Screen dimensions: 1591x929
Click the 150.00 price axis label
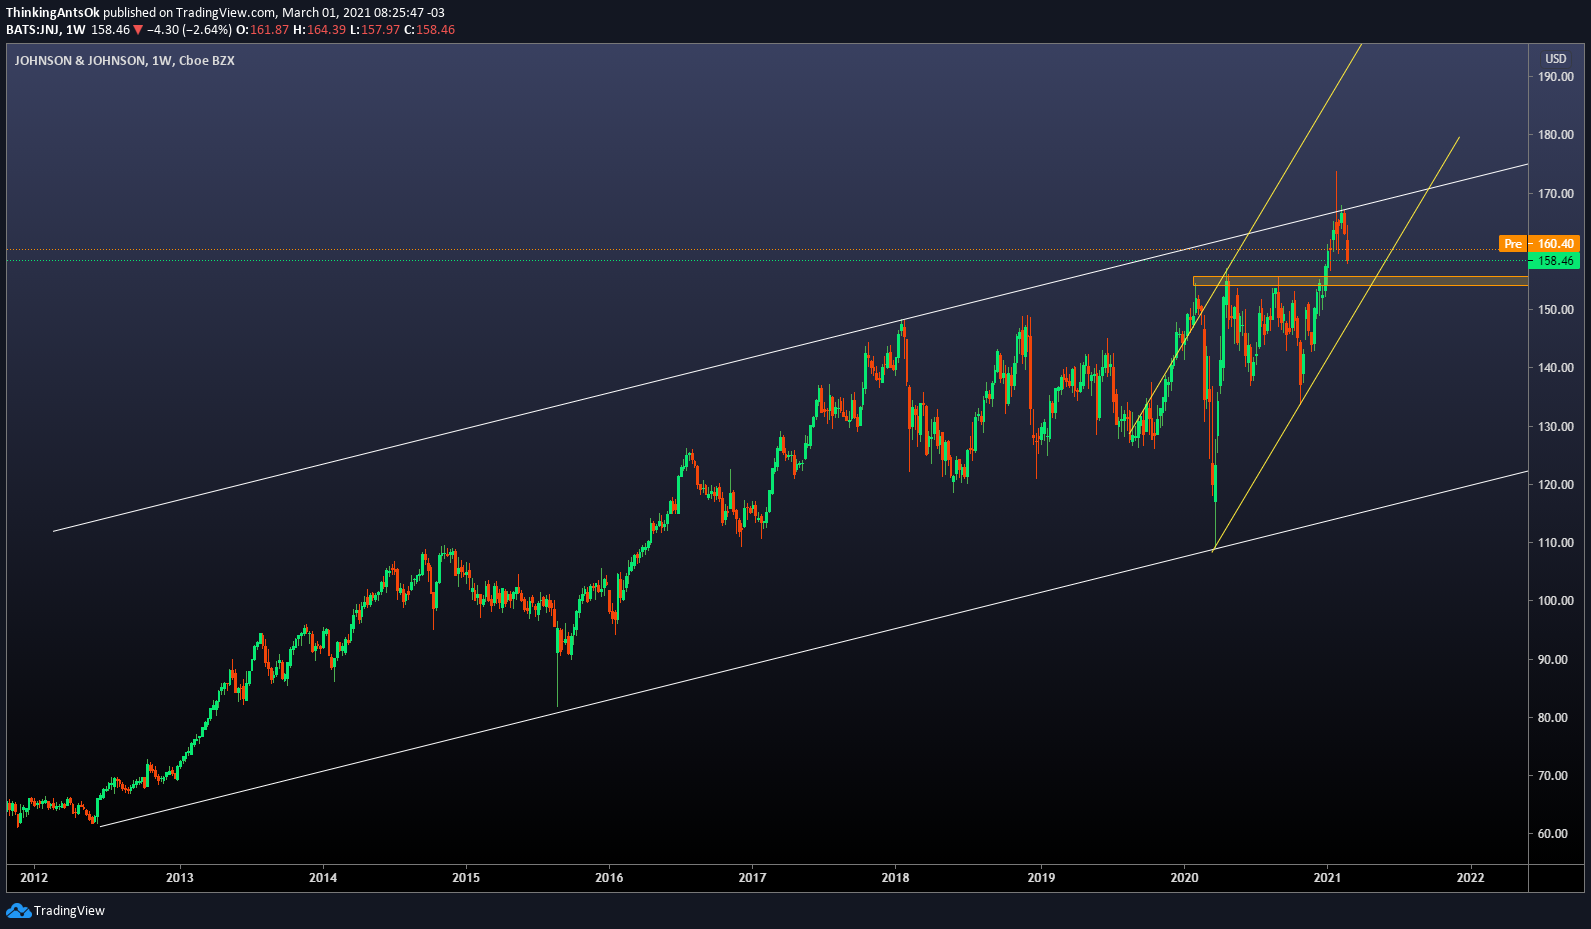pyautogui.click(x=1556, y=310)
